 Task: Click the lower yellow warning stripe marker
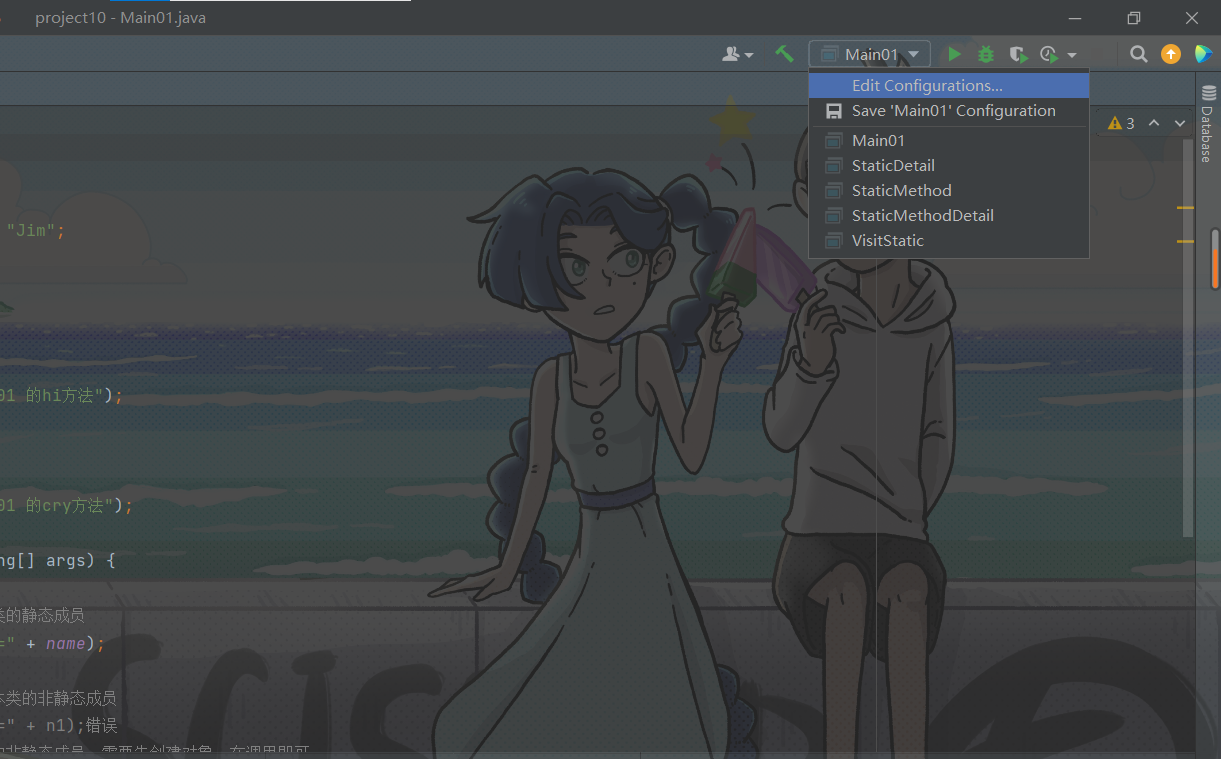pyautogui.click(x=1185, y=241)
